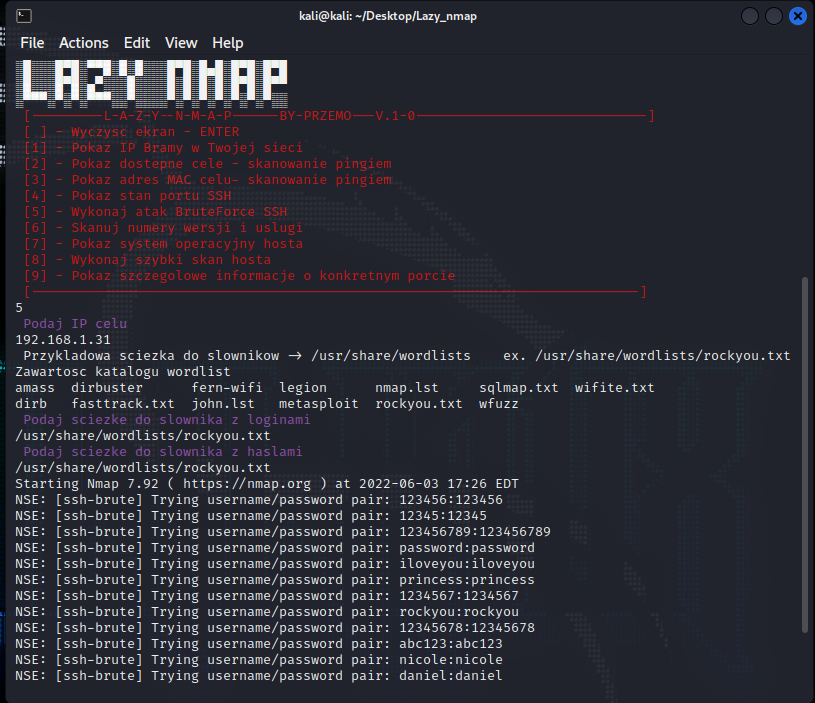Click the pair nicole:nicole
The image size is (815, 703).
click(x=451, y=660)
